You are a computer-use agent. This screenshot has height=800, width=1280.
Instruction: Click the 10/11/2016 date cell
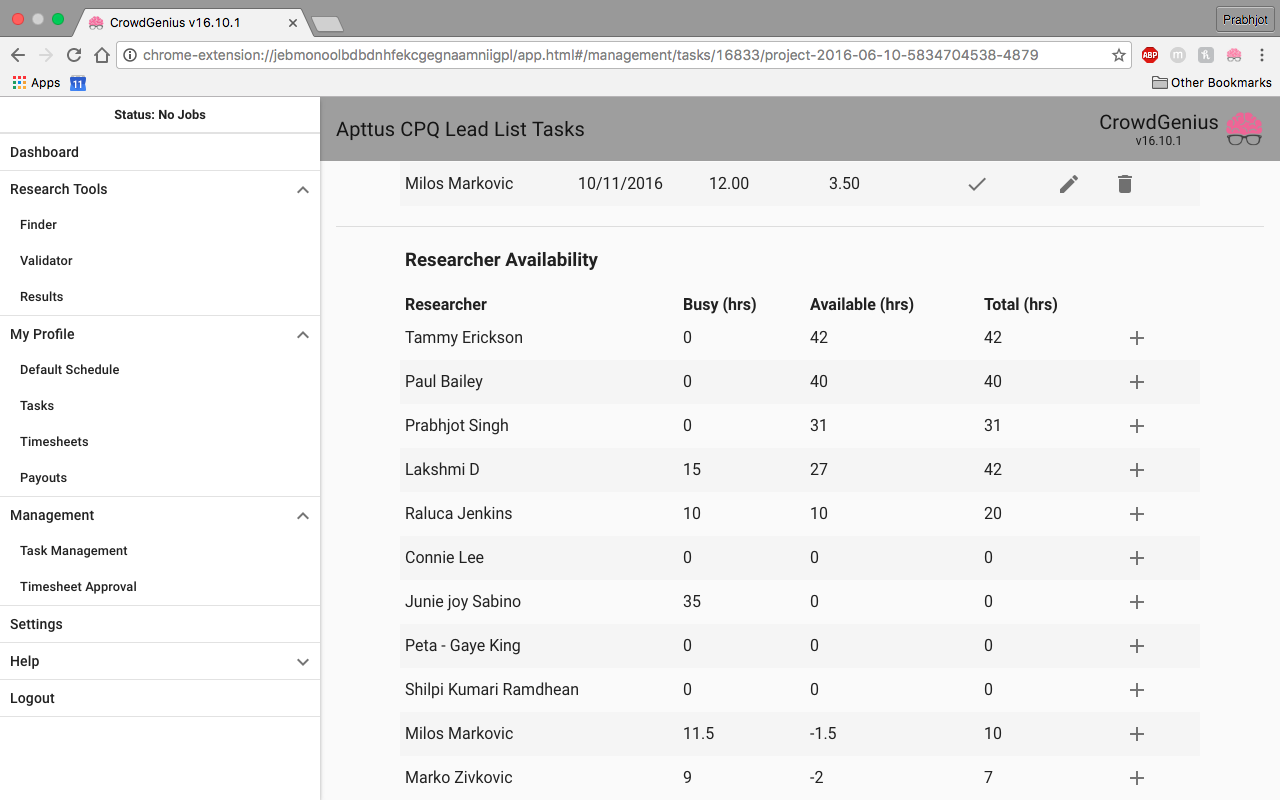(620, 184)
